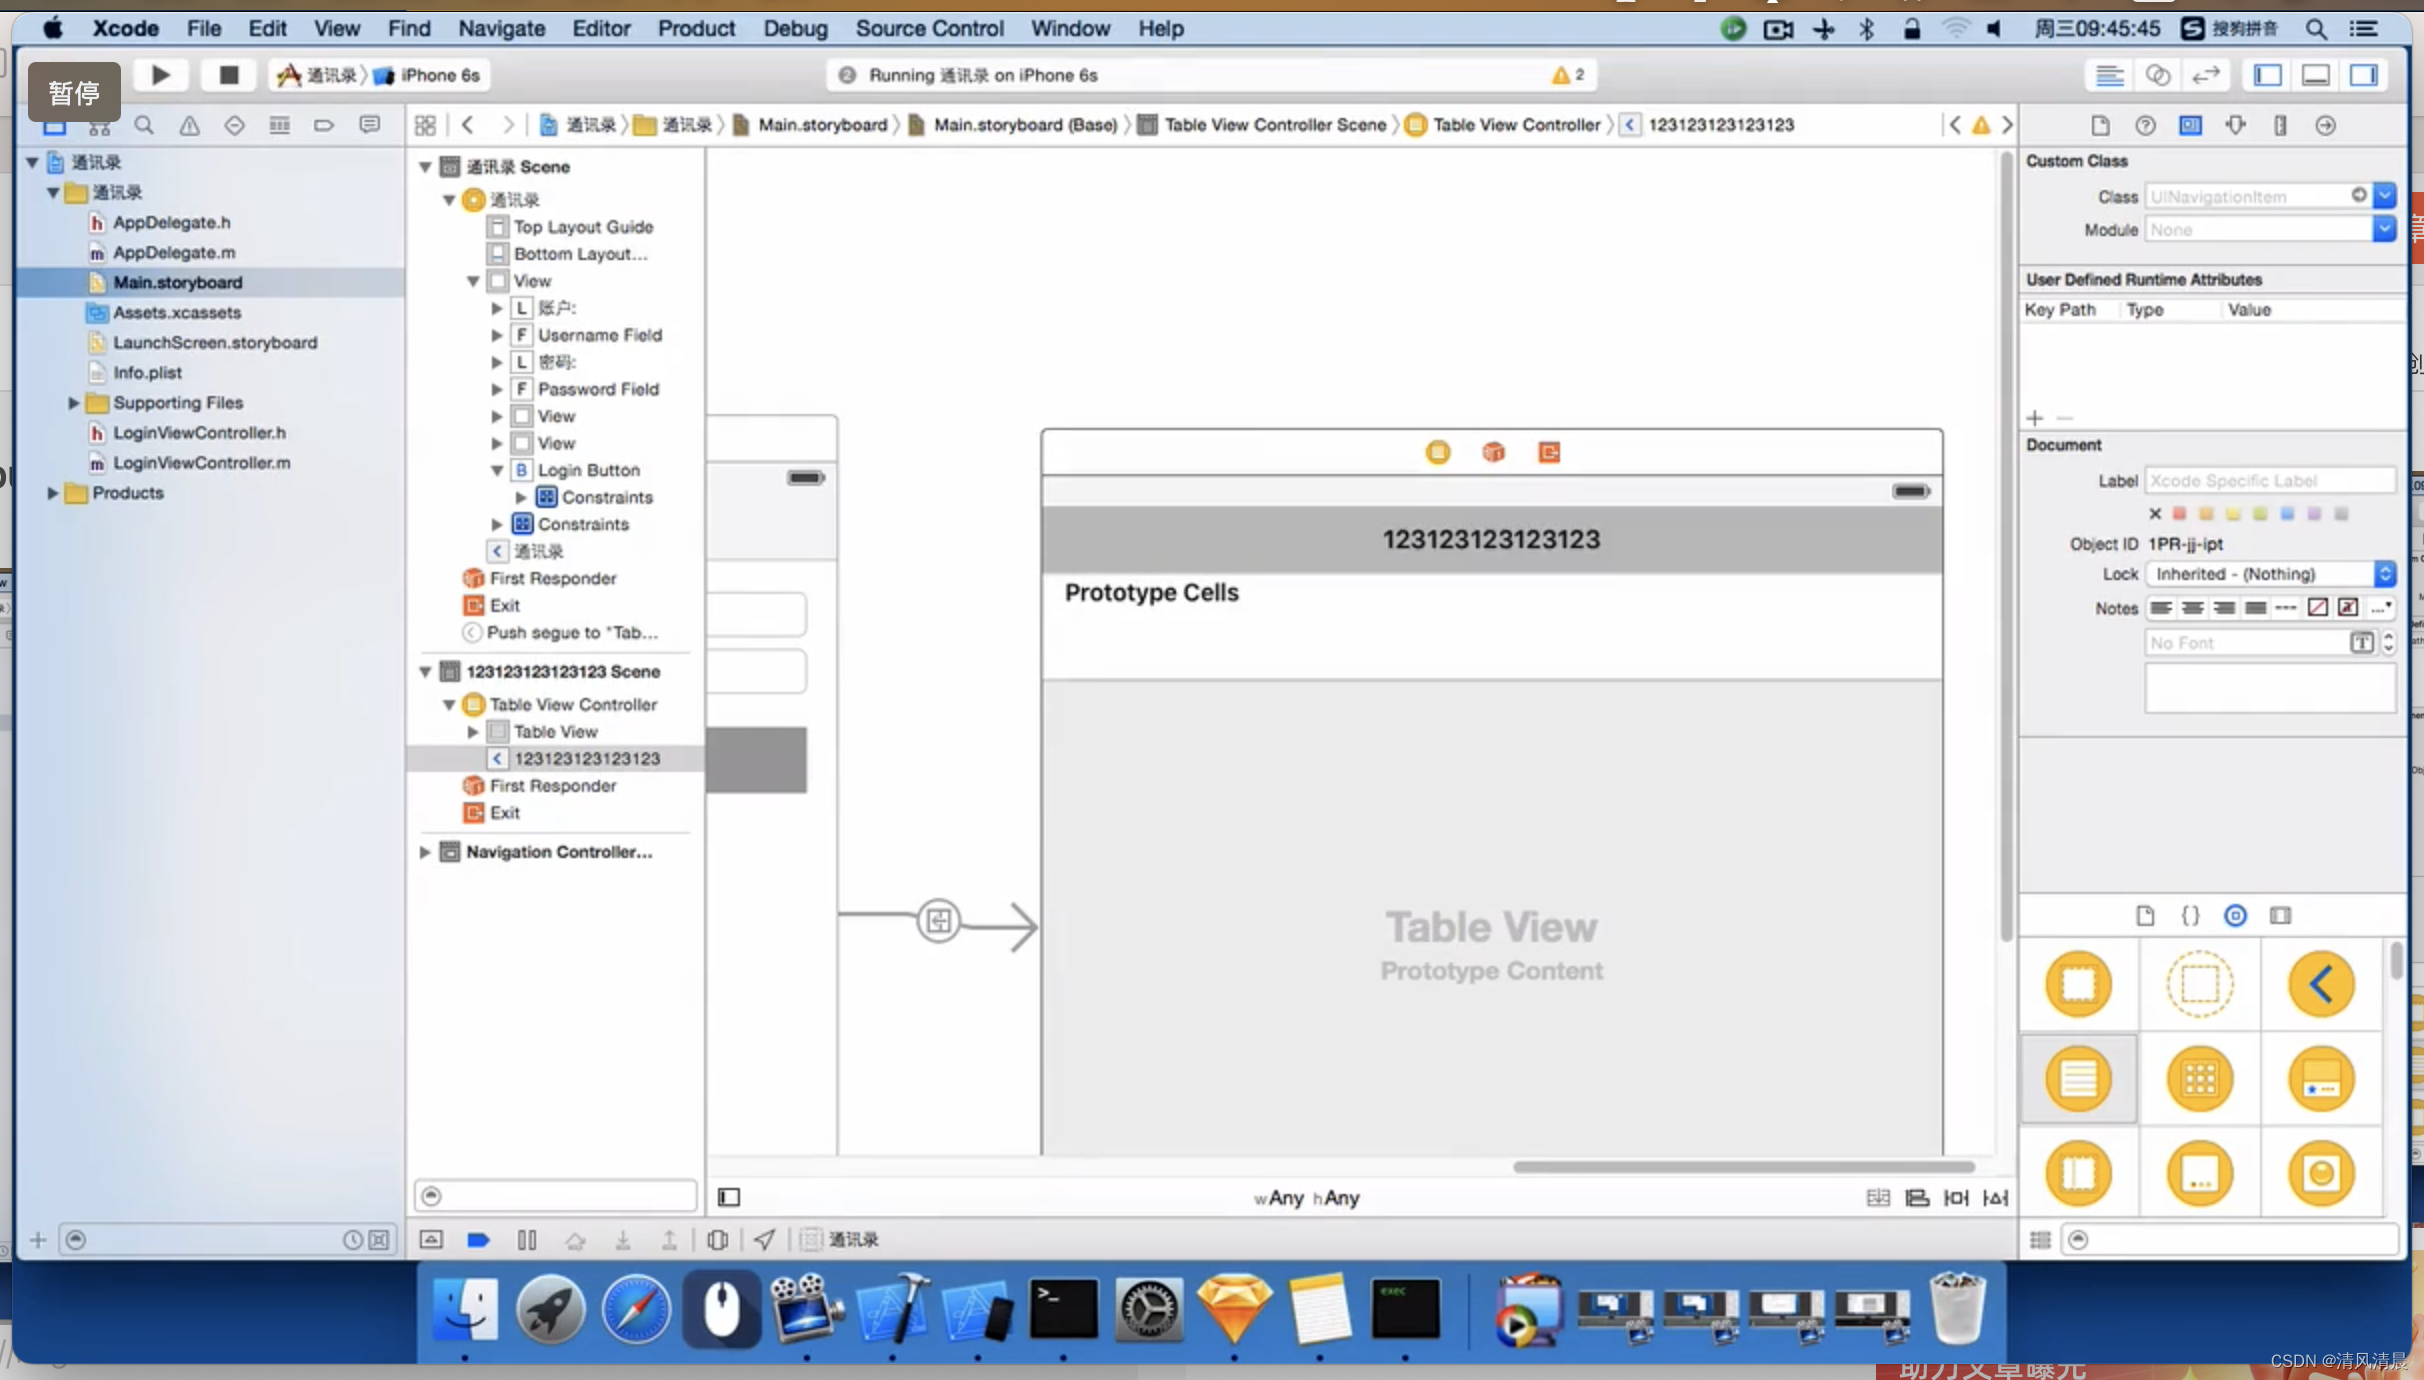Open the Debug menu from menu bar
The height and width of the screenshot is (1380, 2424).
coord(792,28)
